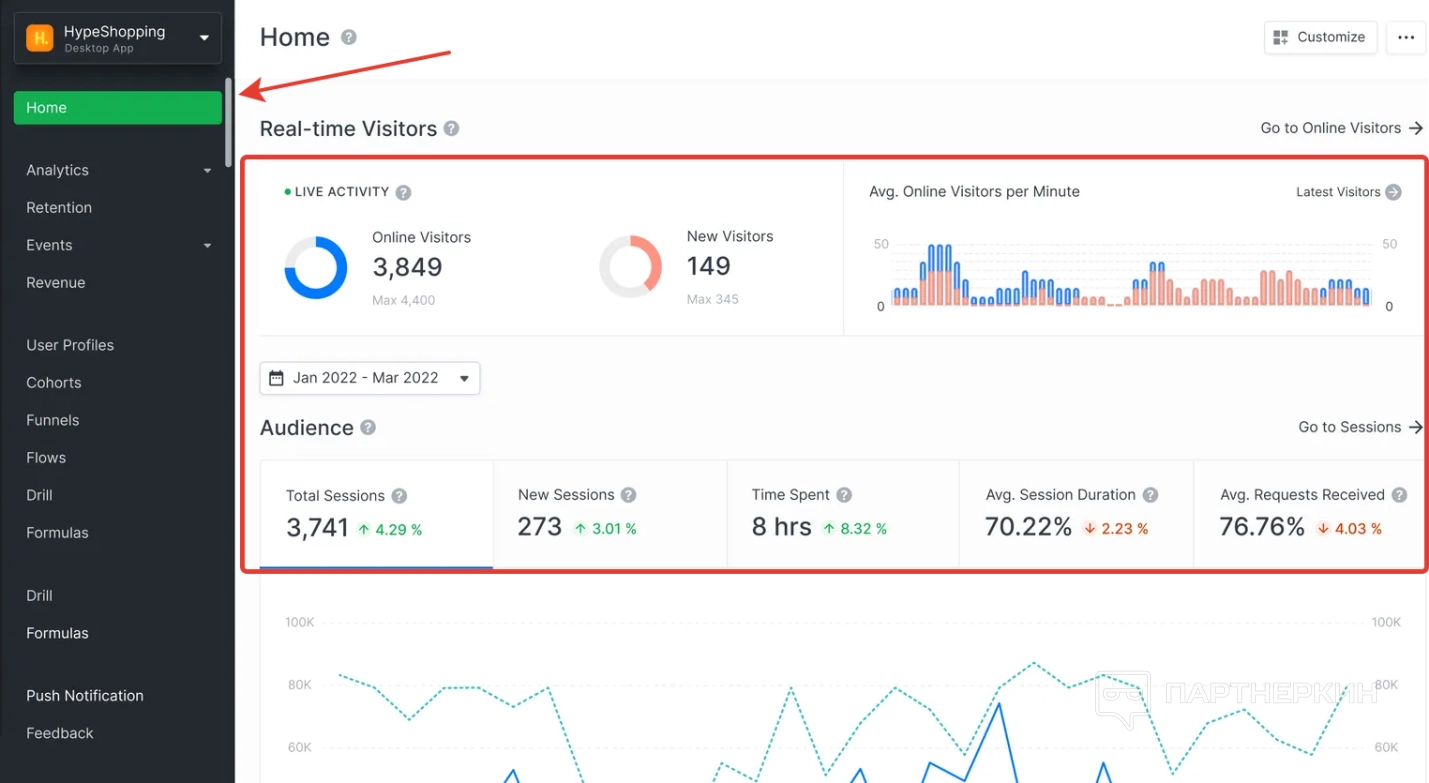Click the HypeShopping orange app logo

(40, 38)
